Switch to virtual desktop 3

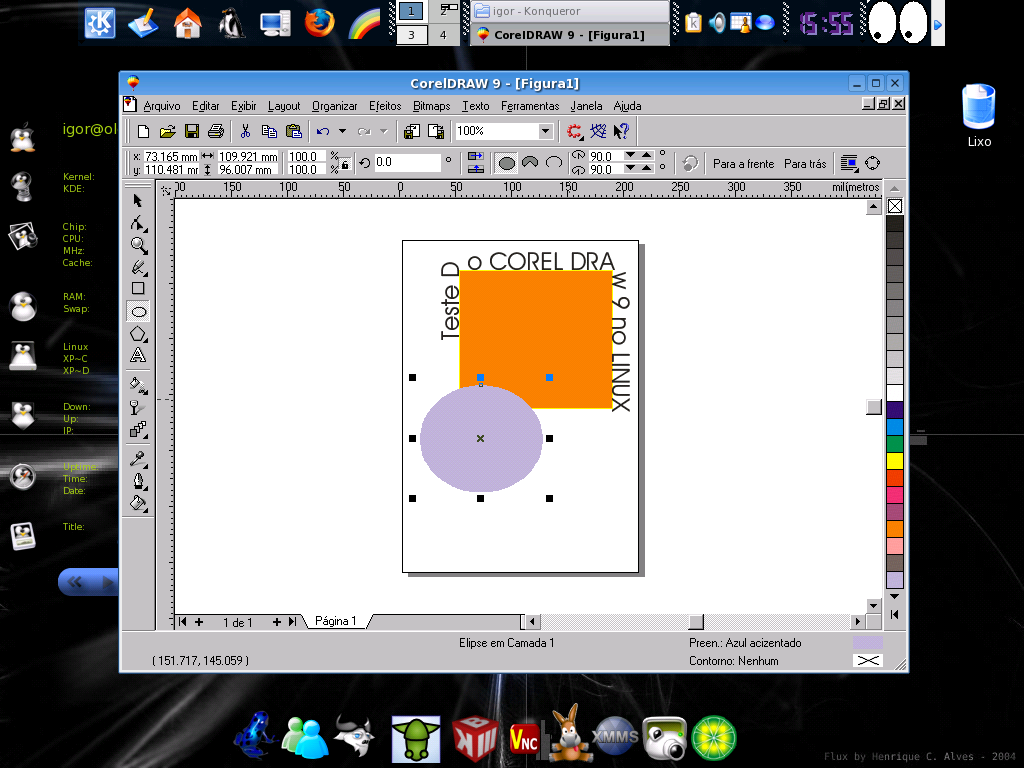(x=411, y=35)
